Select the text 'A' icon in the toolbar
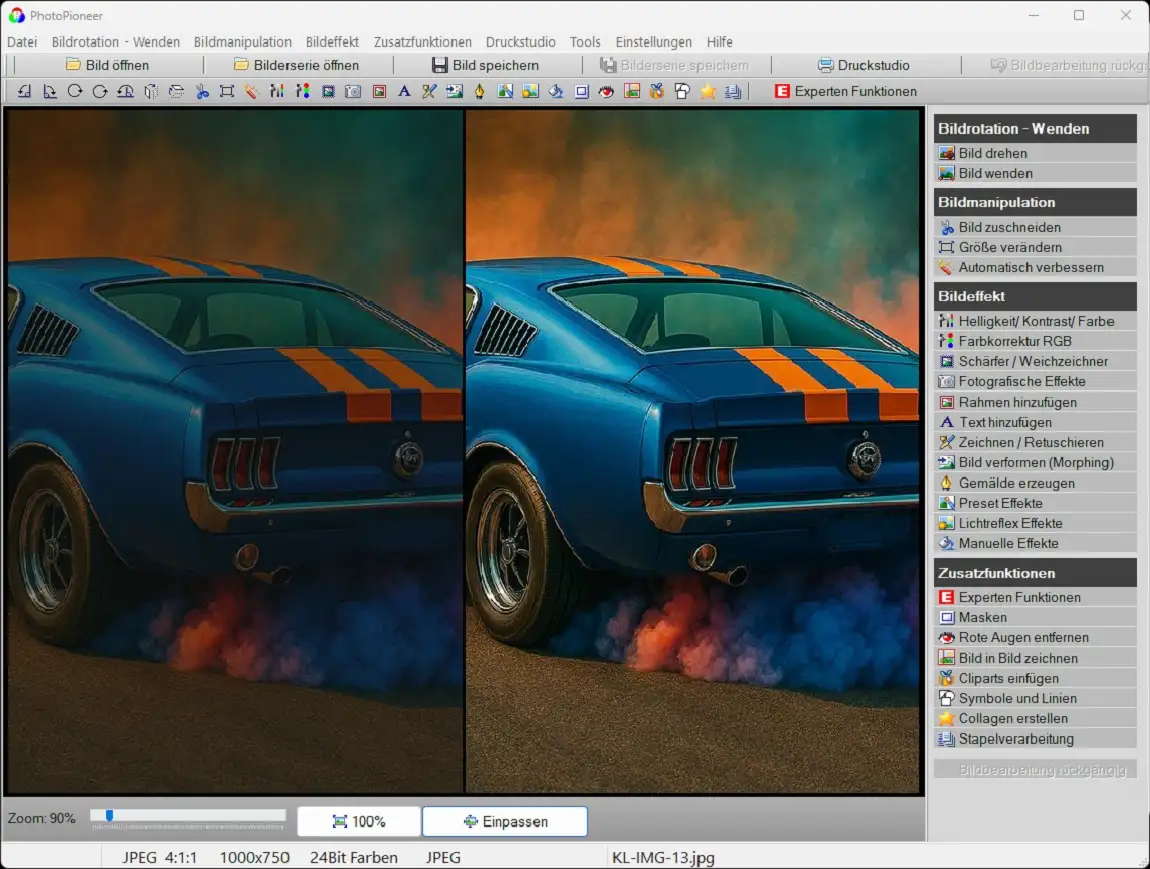 tap(404, 91)
